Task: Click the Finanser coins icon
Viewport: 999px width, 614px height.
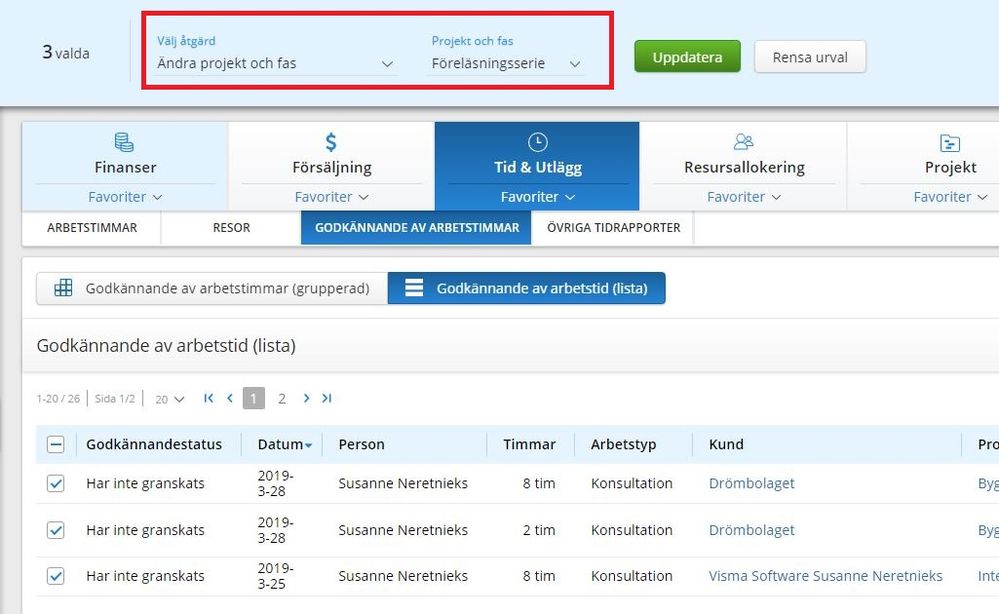Action: [125, 142]
